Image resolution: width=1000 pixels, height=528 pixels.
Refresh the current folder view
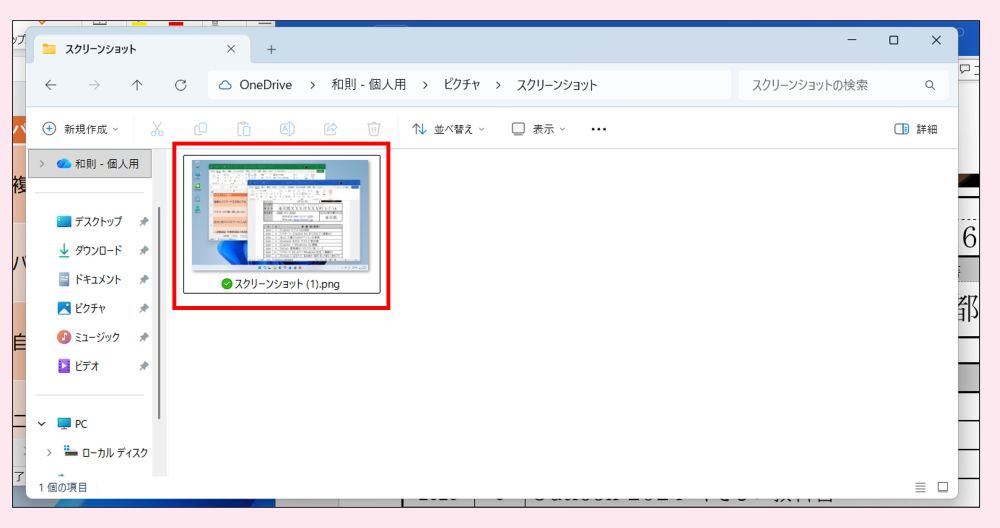click(x=181, y=85)
